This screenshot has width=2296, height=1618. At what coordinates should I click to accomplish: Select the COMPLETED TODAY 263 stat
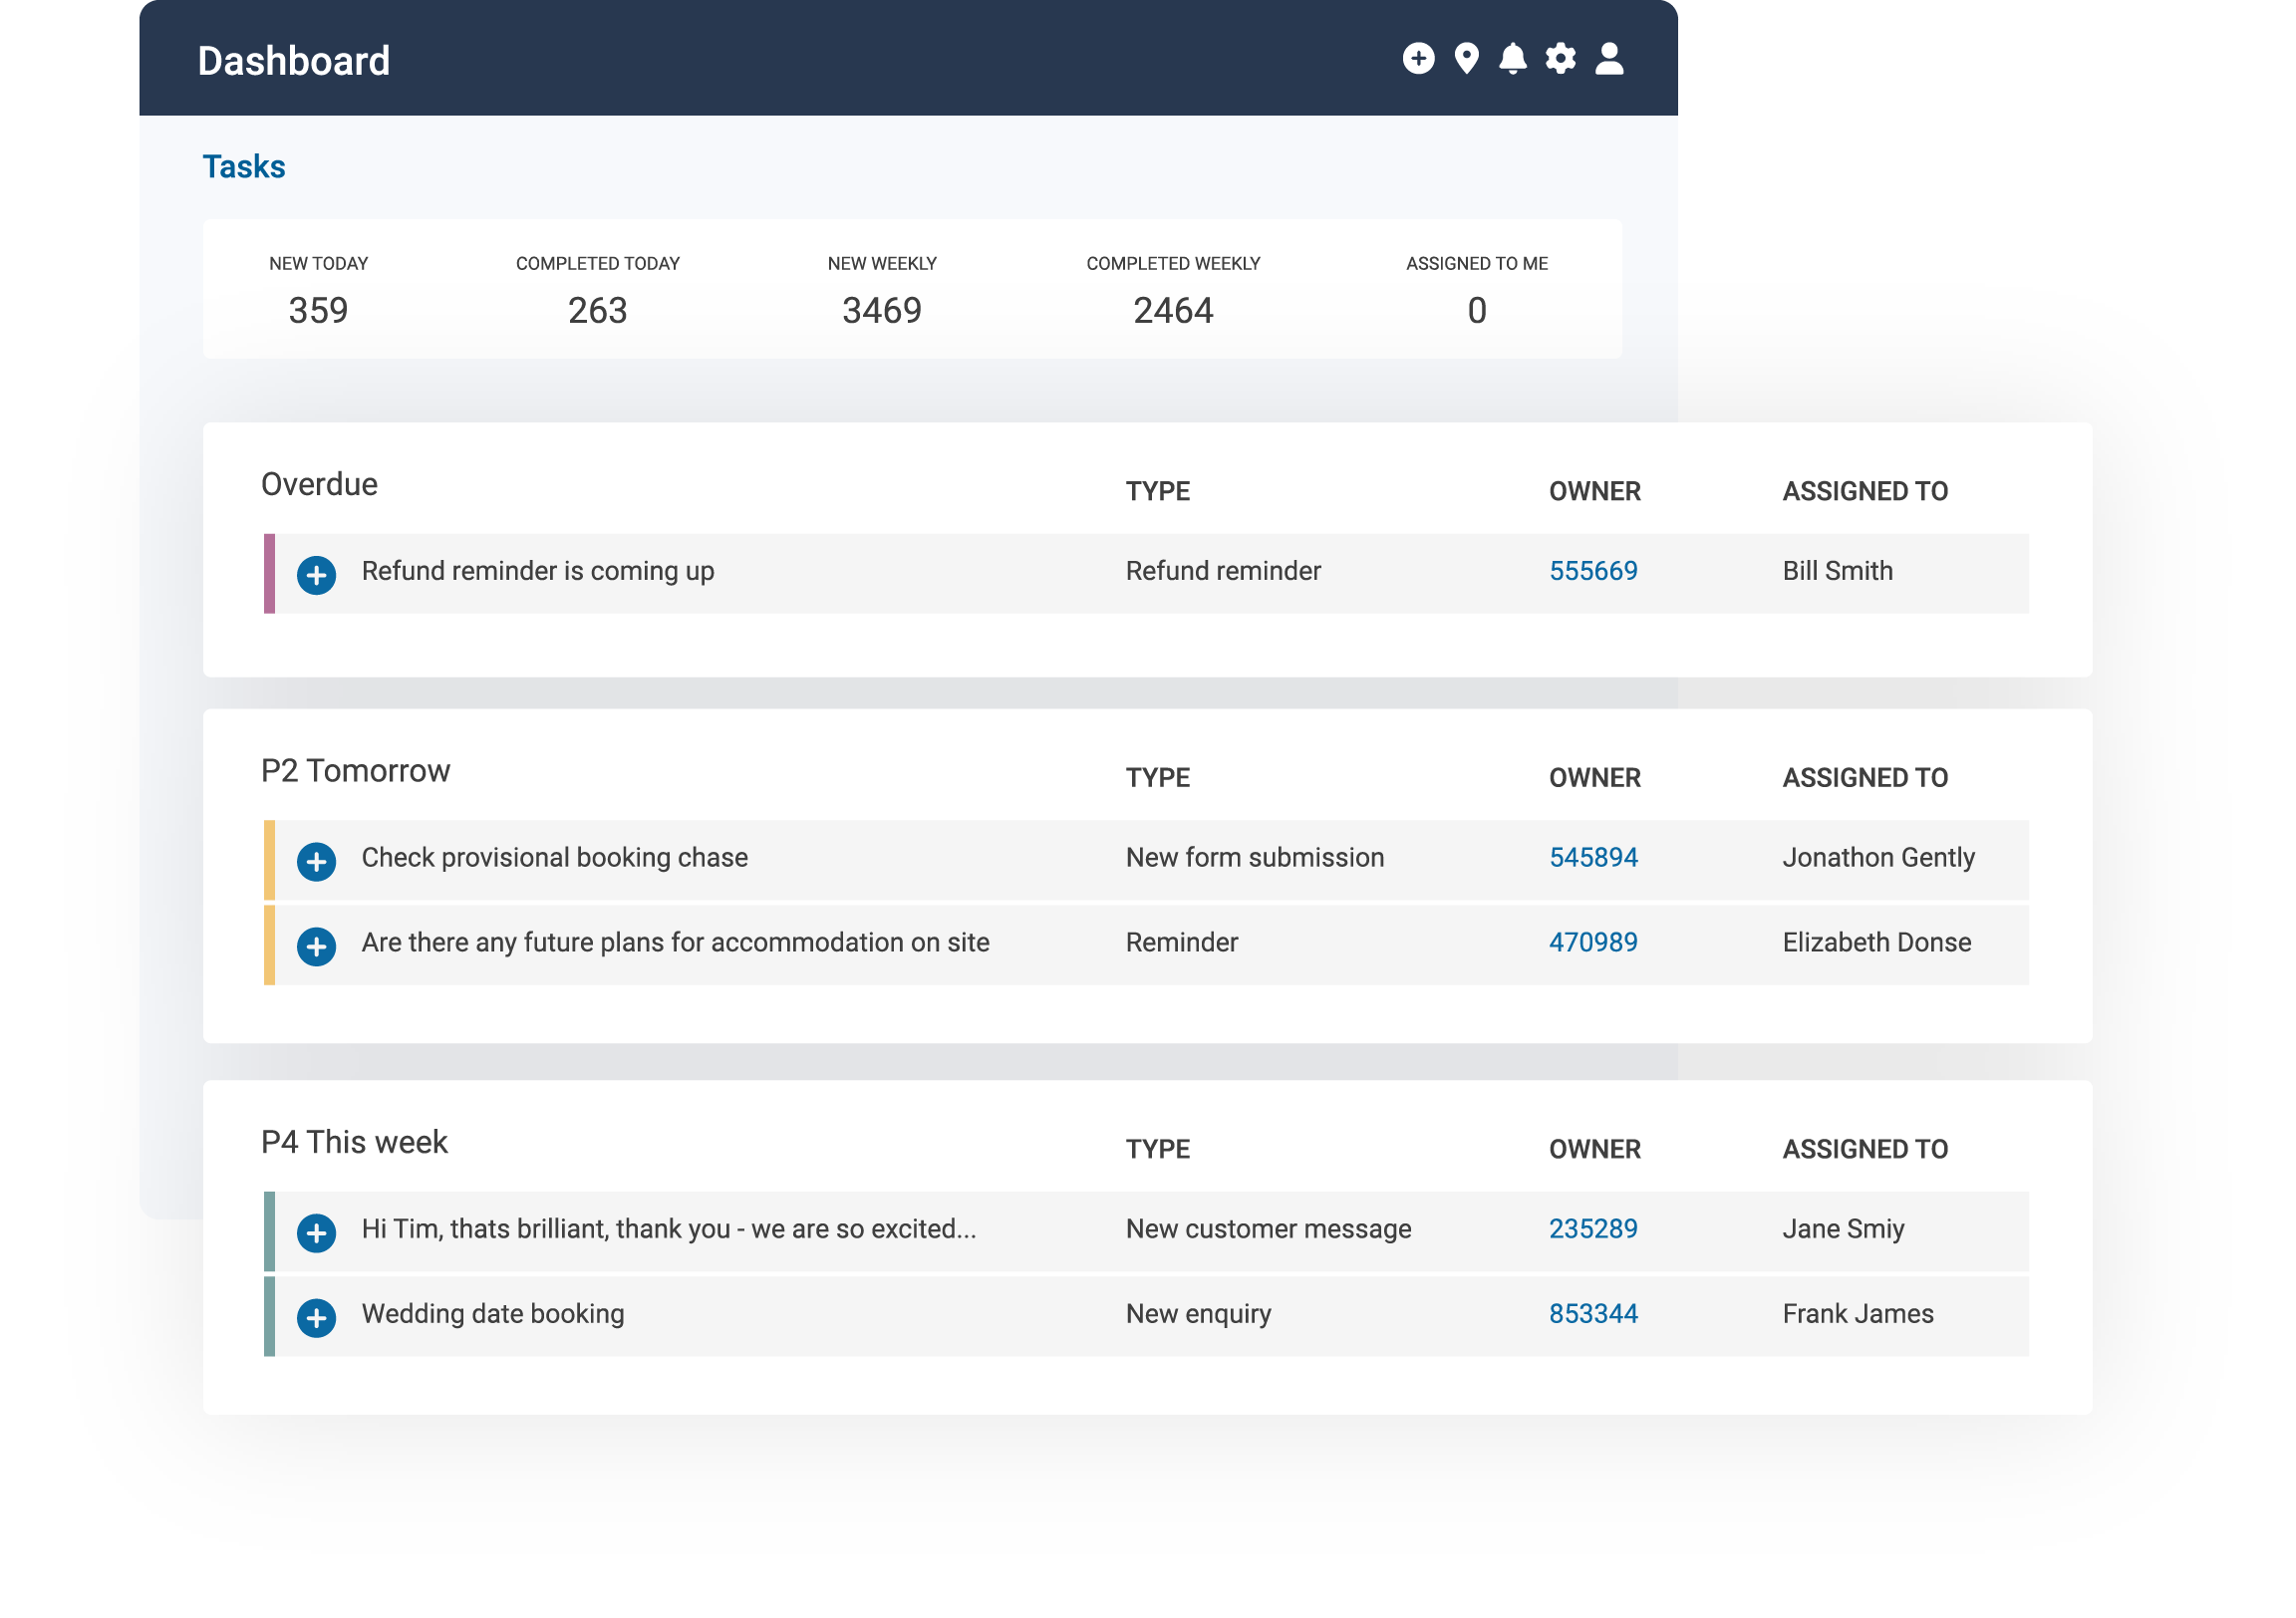598,291
